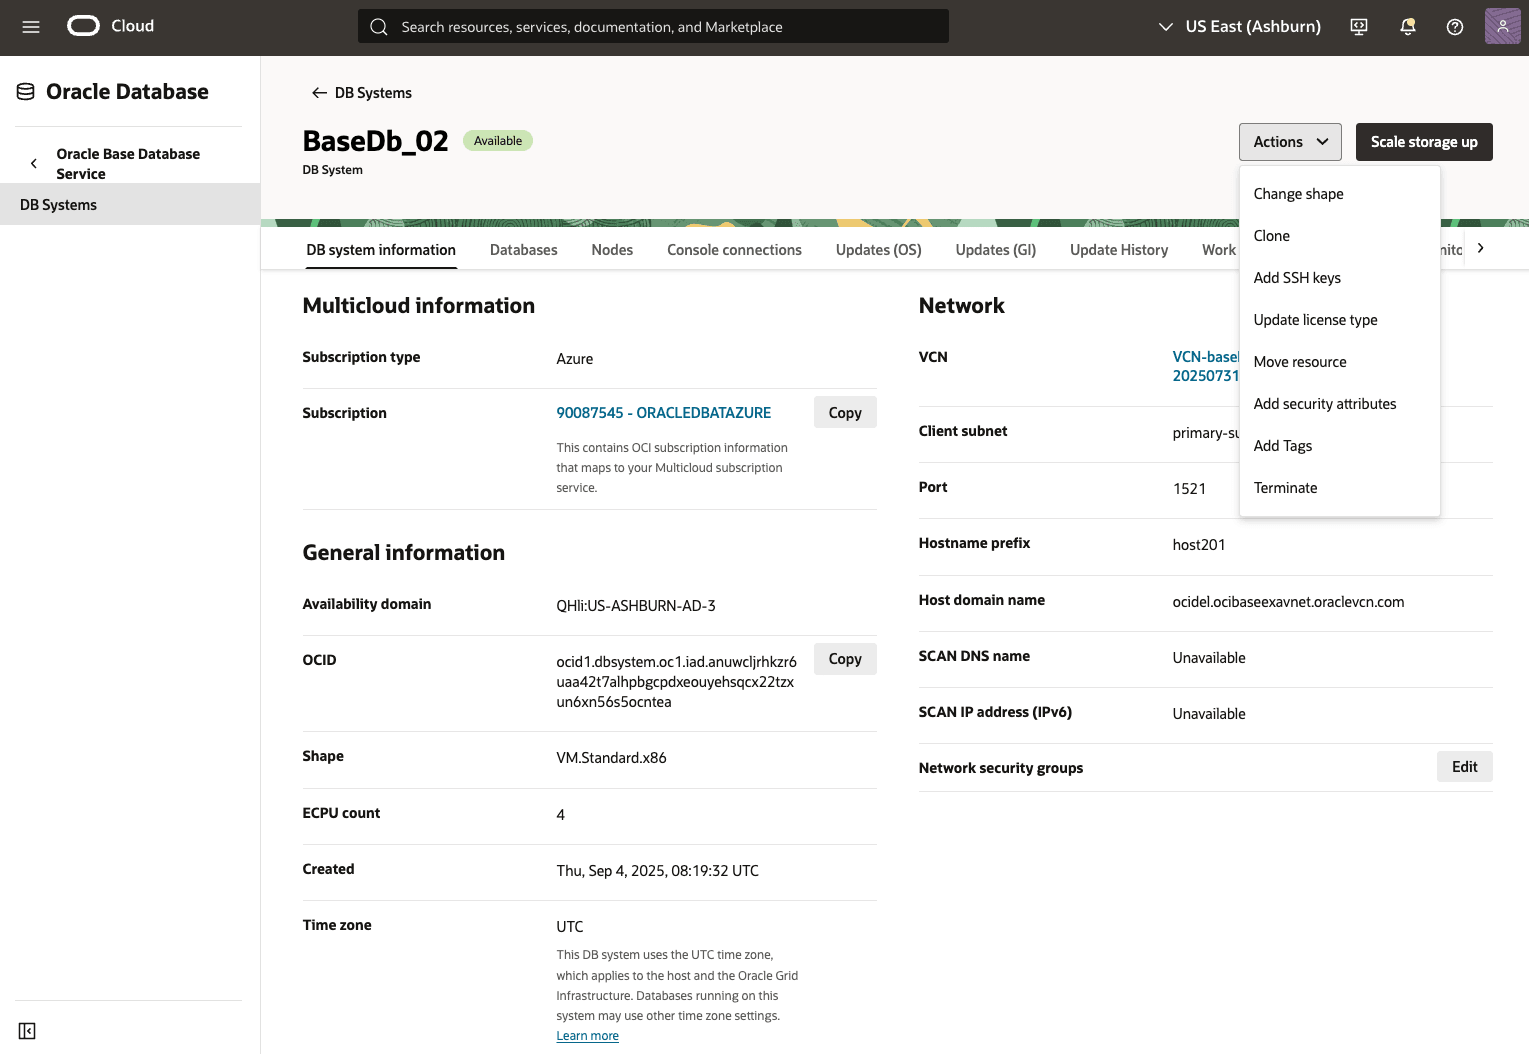Edit the network security groups
The image size is (1529, 1054).
coord(1464,766)
